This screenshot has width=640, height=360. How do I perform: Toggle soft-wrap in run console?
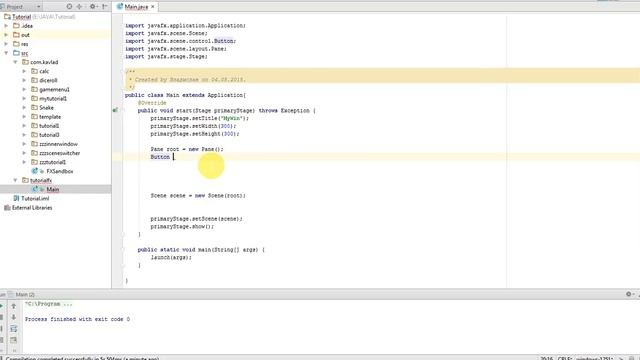point(13,329)
